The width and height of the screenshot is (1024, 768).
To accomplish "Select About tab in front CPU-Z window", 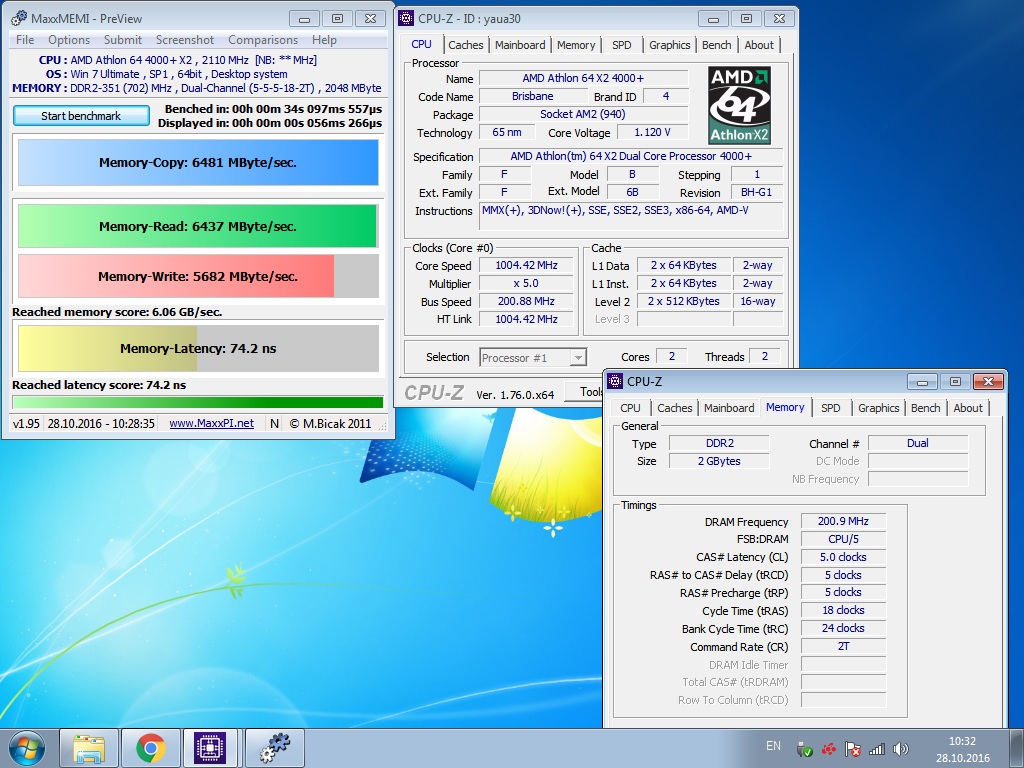I will tap(968, 408).
